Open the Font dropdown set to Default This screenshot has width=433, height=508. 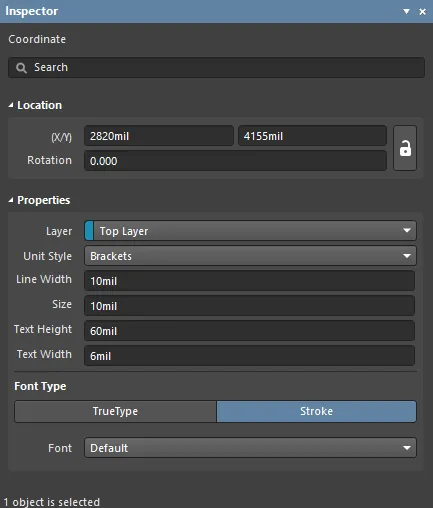(x=250, y=448)
